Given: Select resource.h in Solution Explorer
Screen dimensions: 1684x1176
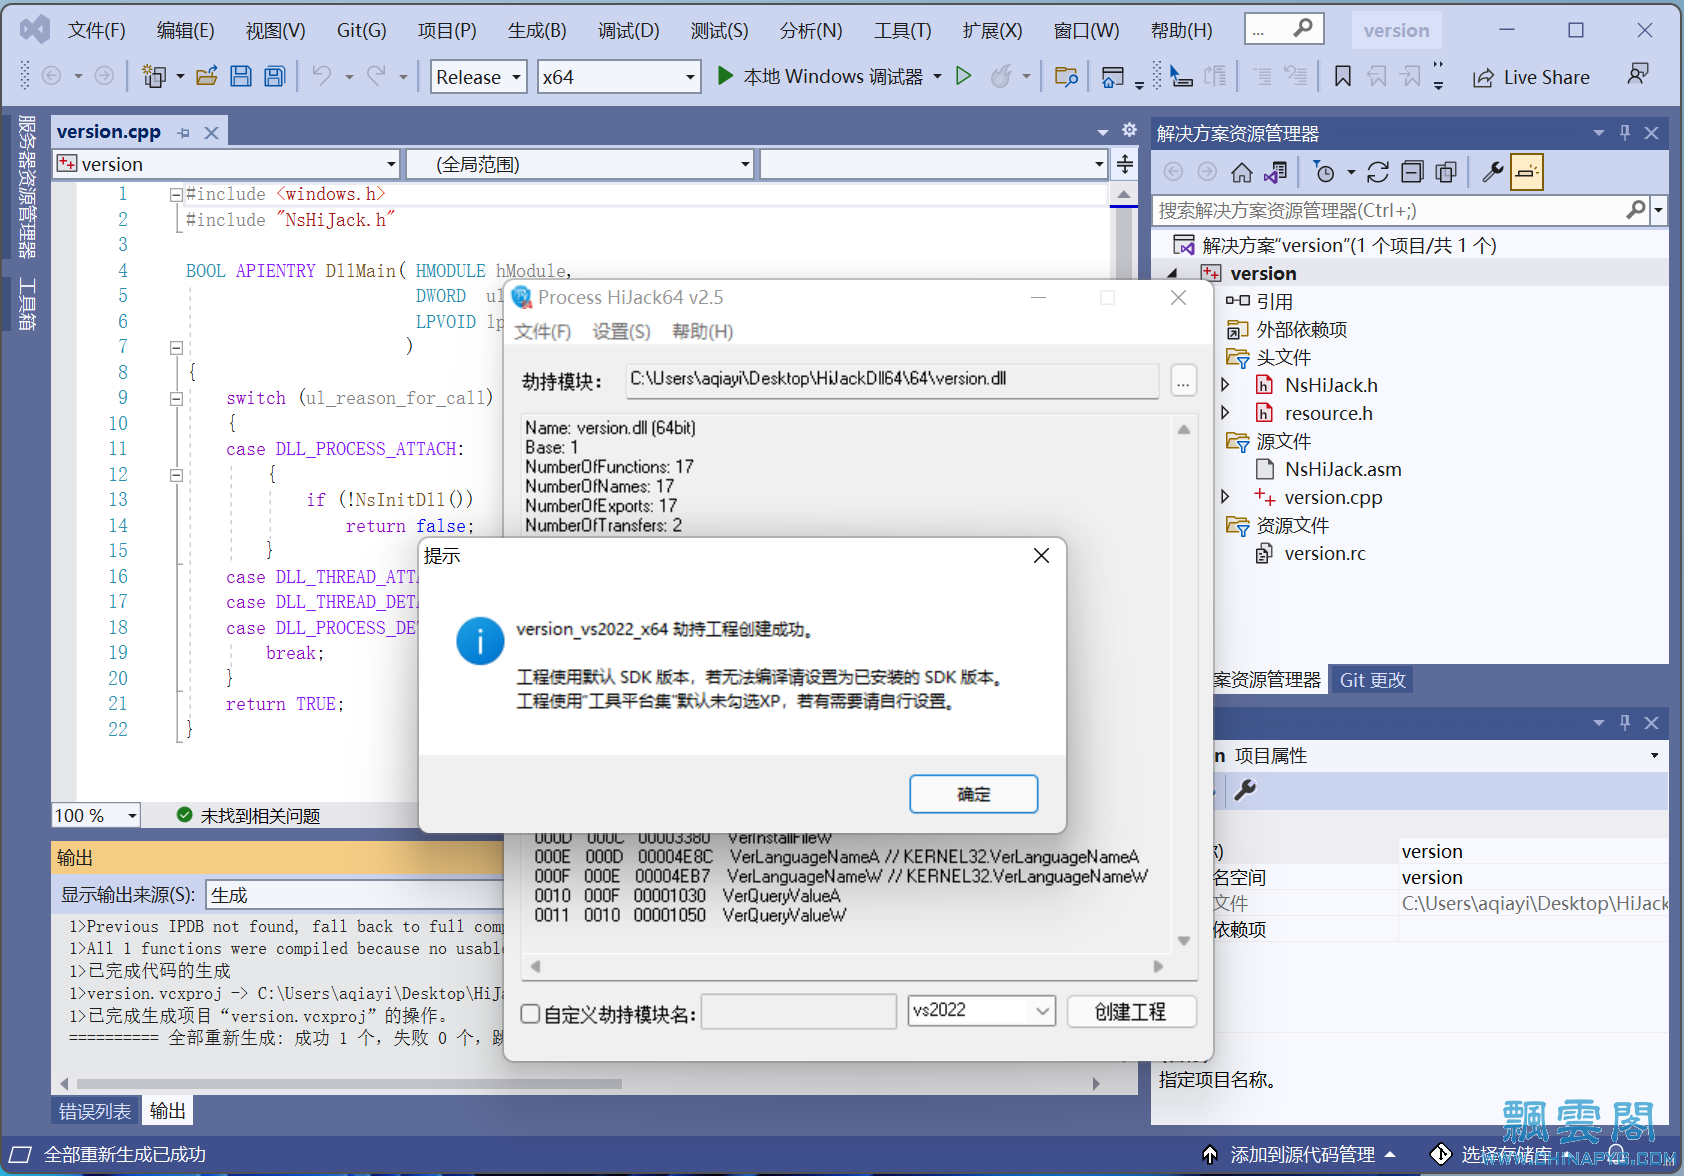Looking at the screenshot, I should [x=1328, y=413].
